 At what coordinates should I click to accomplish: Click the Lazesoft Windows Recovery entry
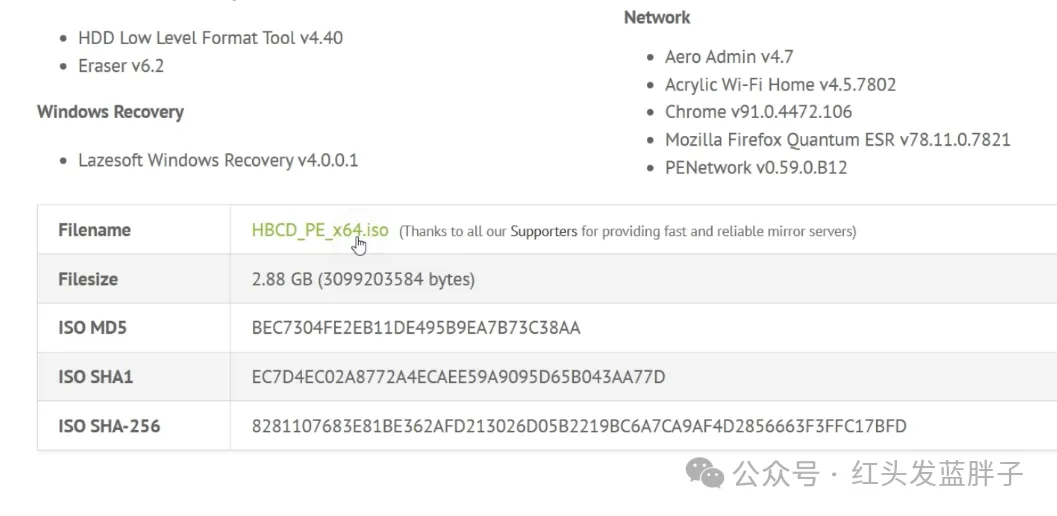217,160
